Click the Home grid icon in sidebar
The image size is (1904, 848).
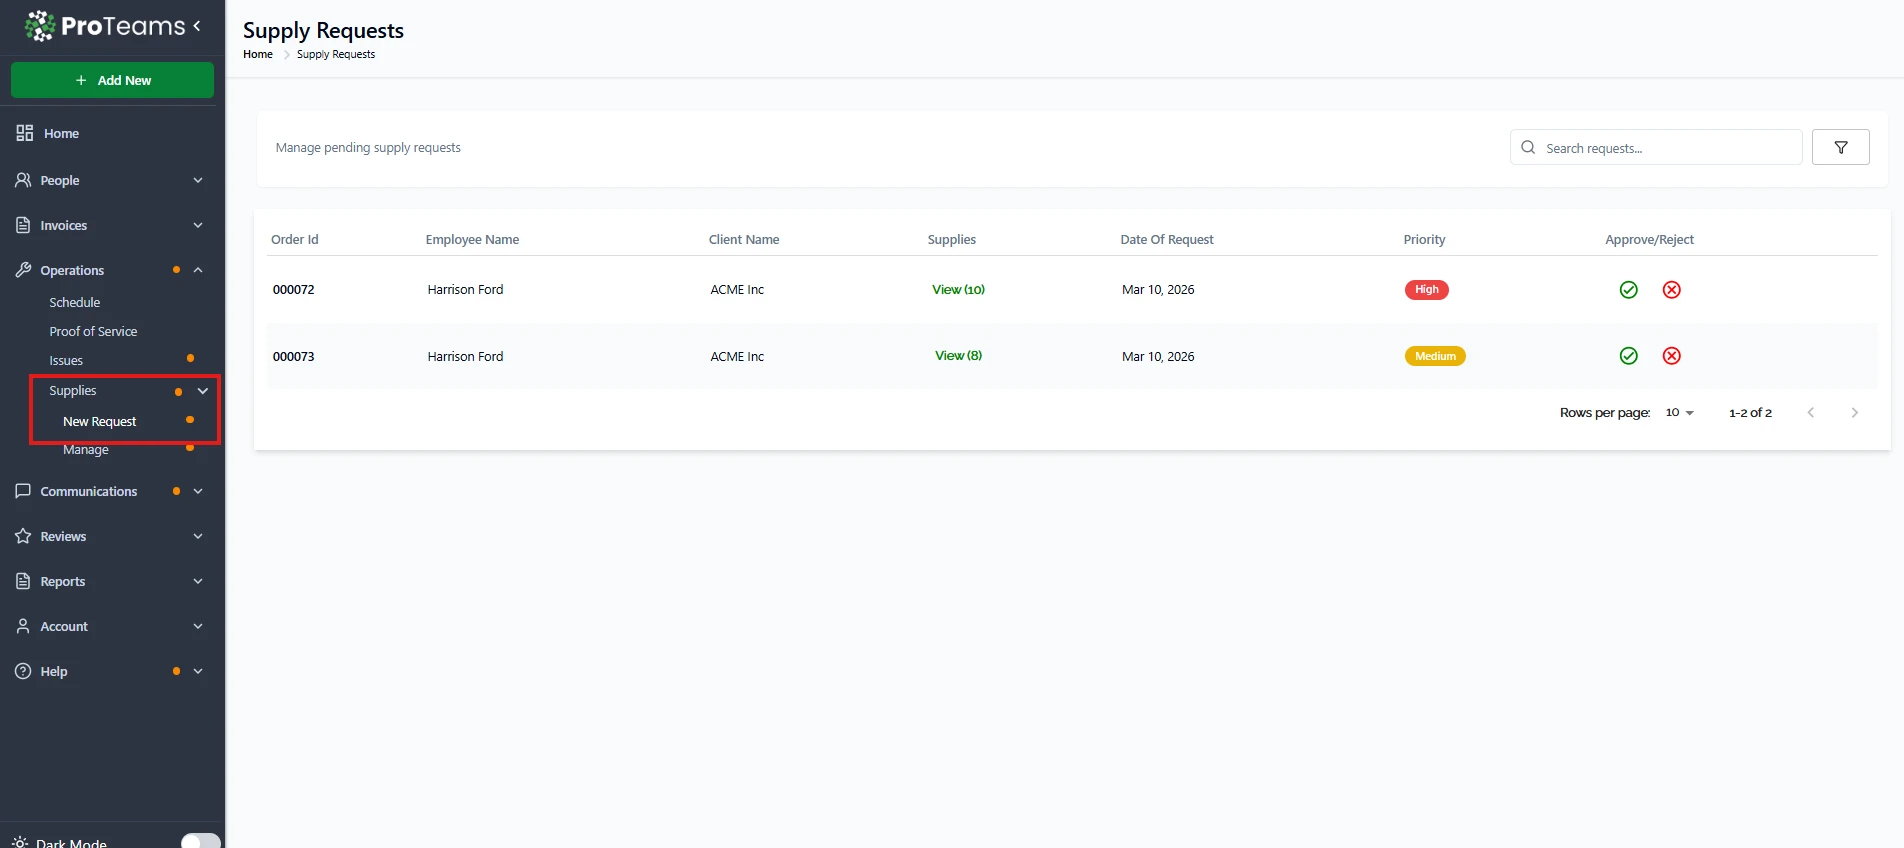(25, 133)
